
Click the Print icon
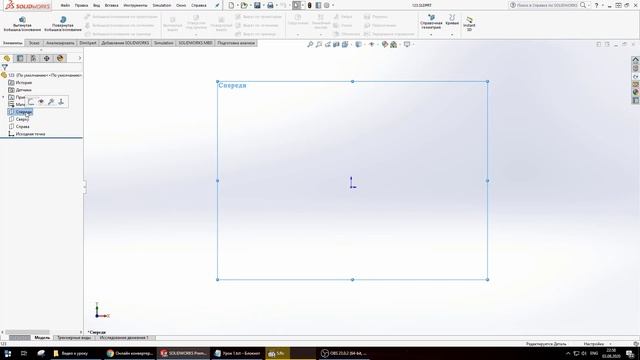click(x=270, y=5)
